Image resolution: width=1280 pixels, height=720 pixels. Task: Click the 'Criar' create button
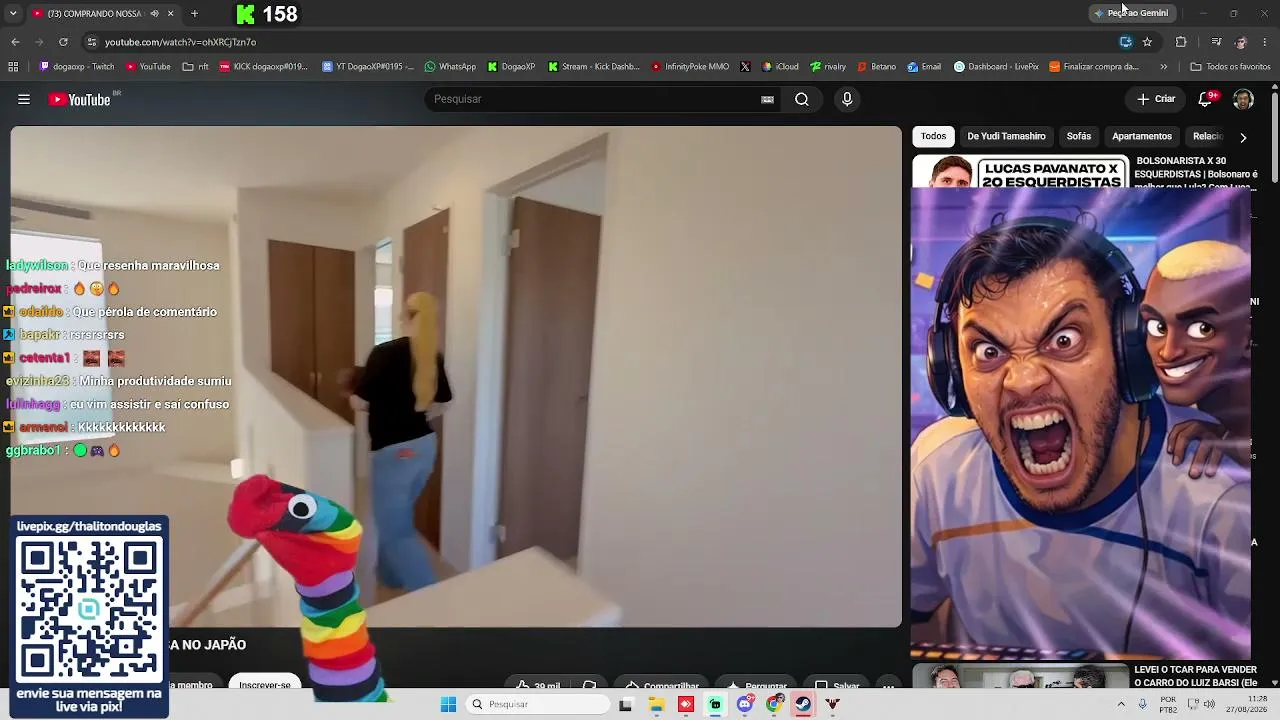tap(1156, 99)
